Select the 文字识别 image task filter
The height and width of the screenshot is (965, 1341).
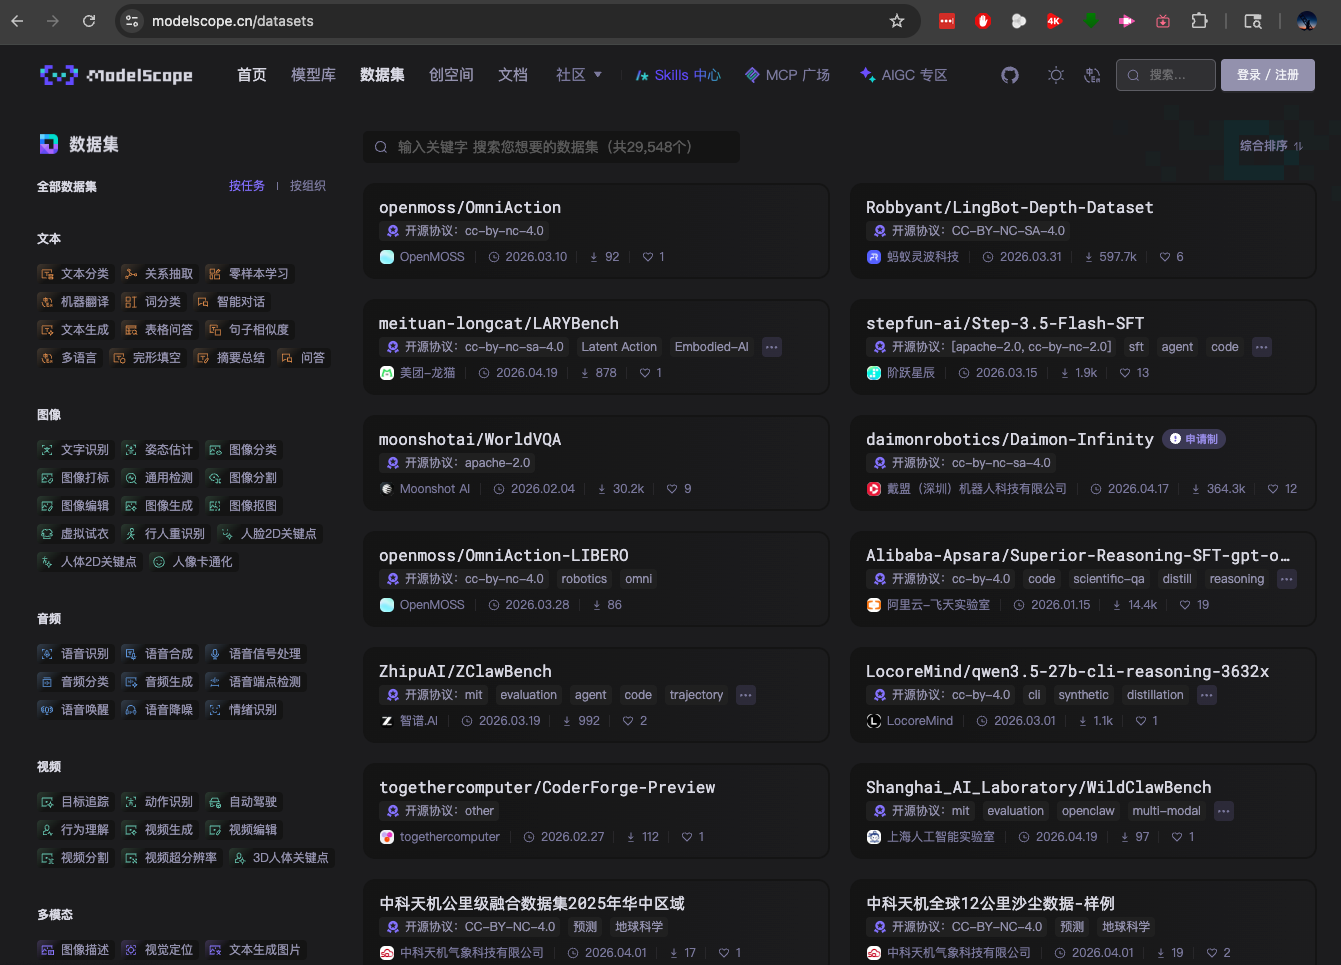(x=74, y=450)
